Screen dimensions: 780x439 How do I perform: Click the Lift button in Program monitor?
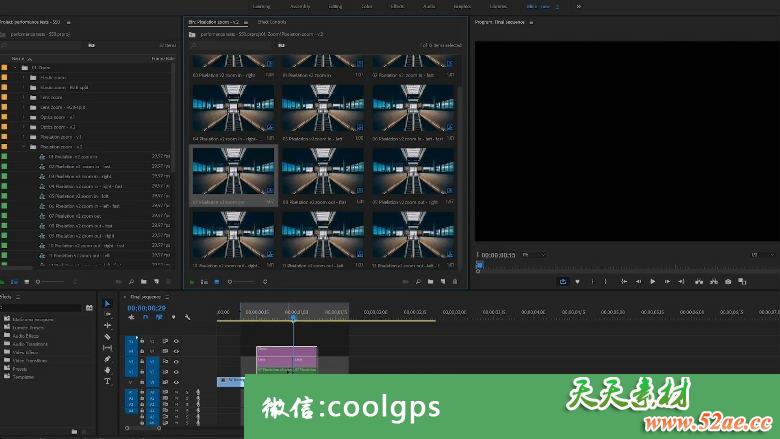point(699,281)
